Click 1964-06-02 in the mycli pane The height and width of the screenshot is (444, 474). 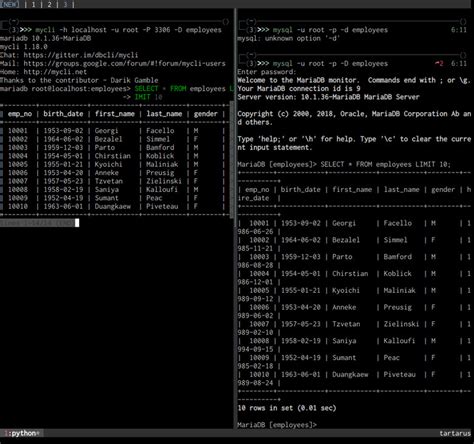pos(63,139)
